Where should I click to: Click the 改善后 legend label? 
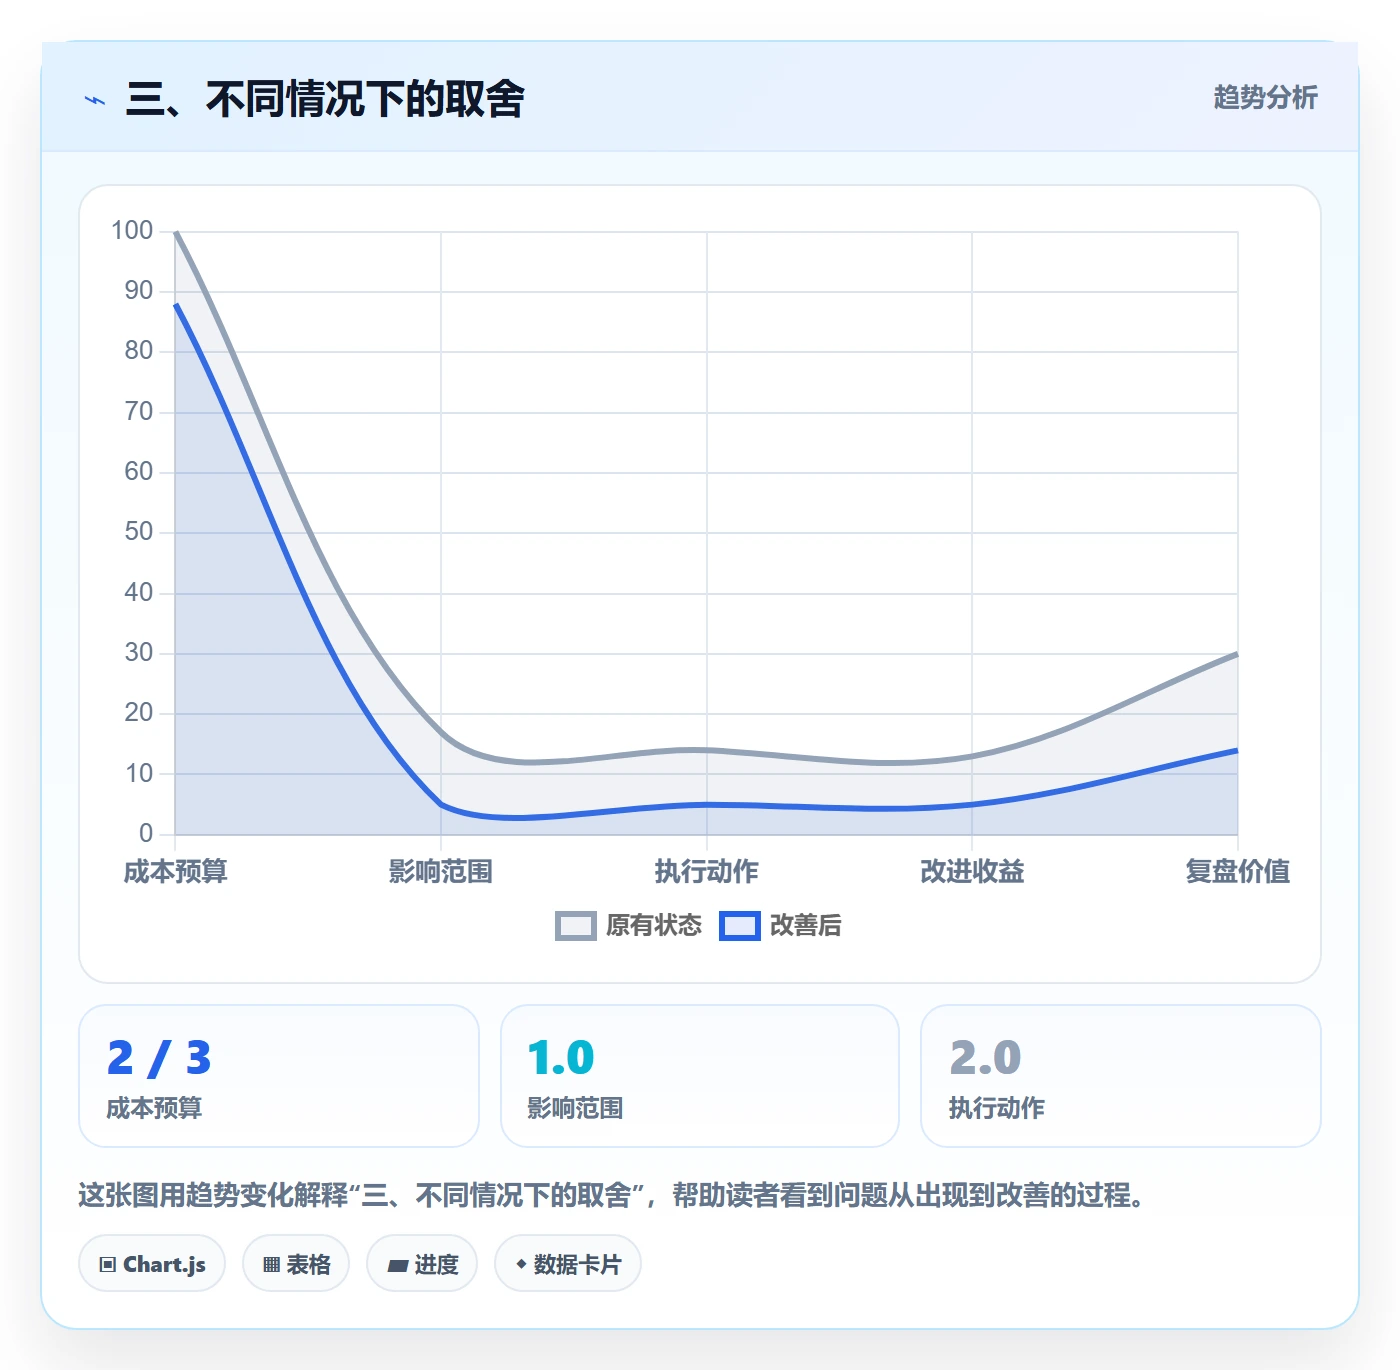pos(806,926)
